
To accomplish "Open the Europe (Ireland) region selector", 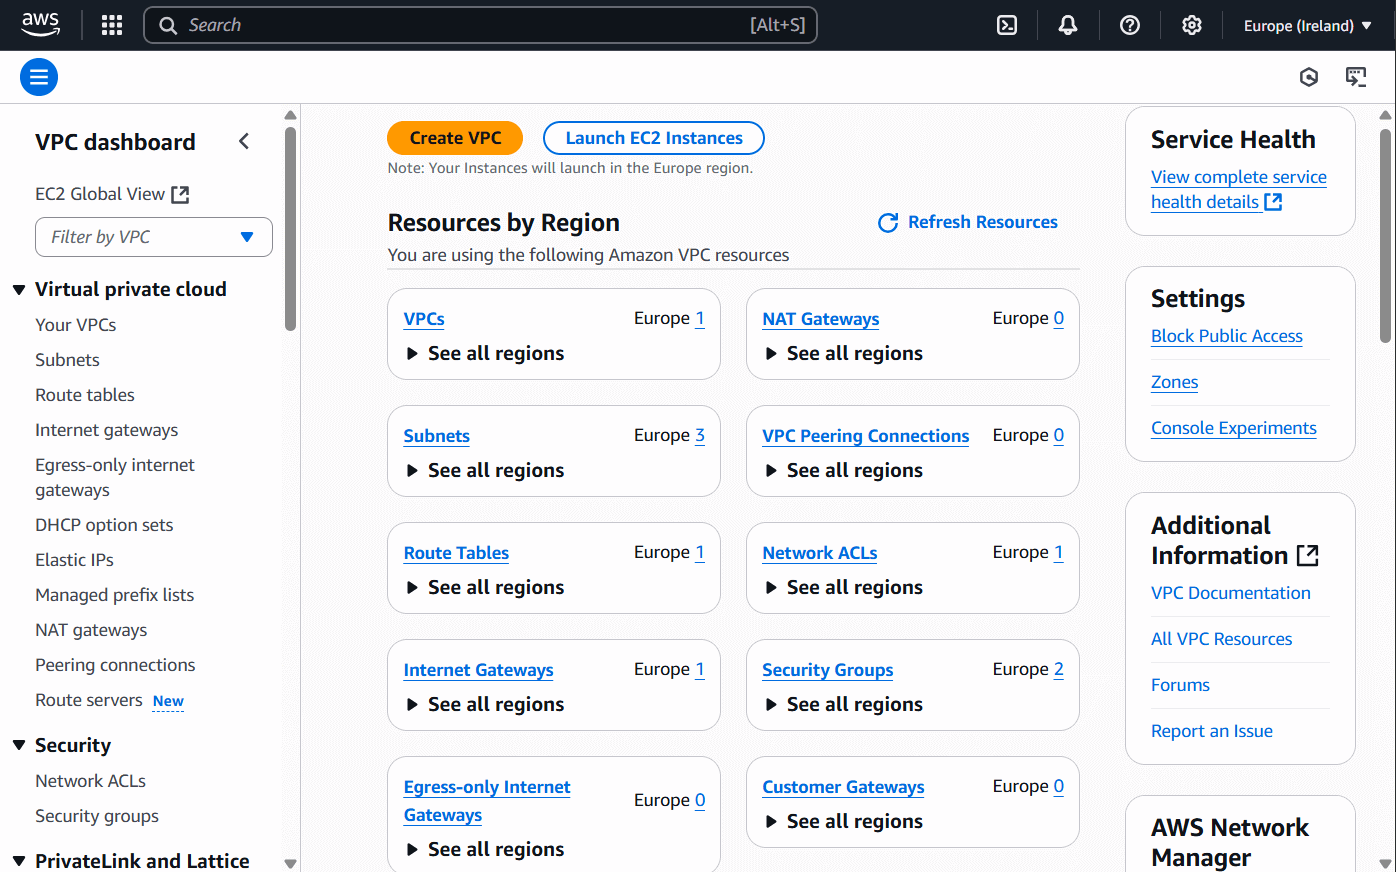I will point(1307,25).
